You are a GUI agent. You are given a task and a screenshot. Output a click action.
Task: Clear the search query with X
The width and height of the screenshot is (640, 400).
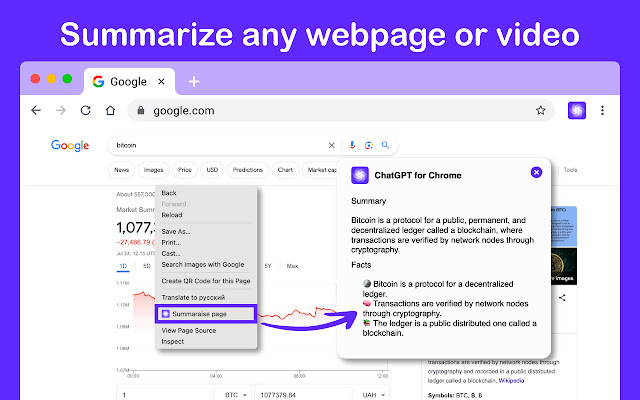pos(331,145)
